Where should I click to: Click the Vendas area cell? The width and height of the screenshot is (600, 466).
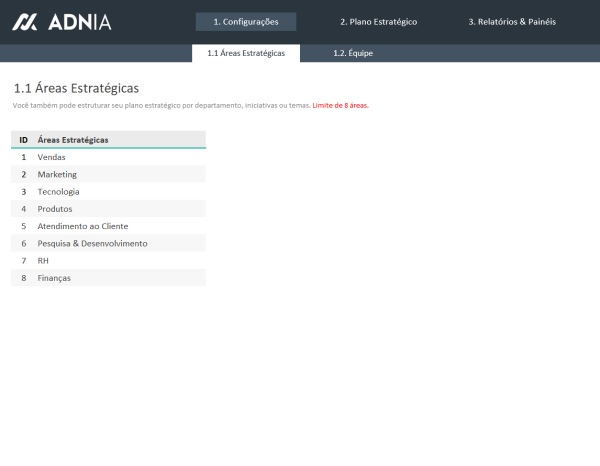point(52,157)
